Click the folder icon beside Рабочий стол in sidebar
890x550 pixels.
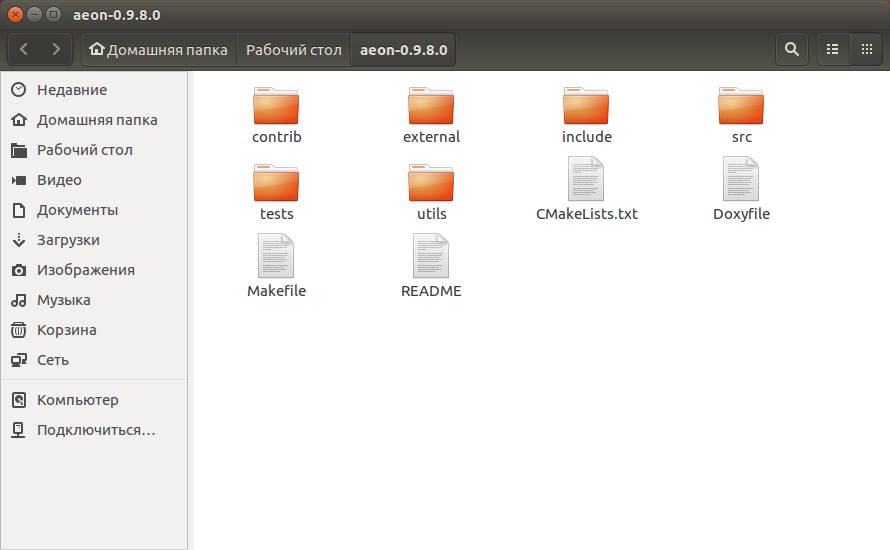(x=19, y=150)
